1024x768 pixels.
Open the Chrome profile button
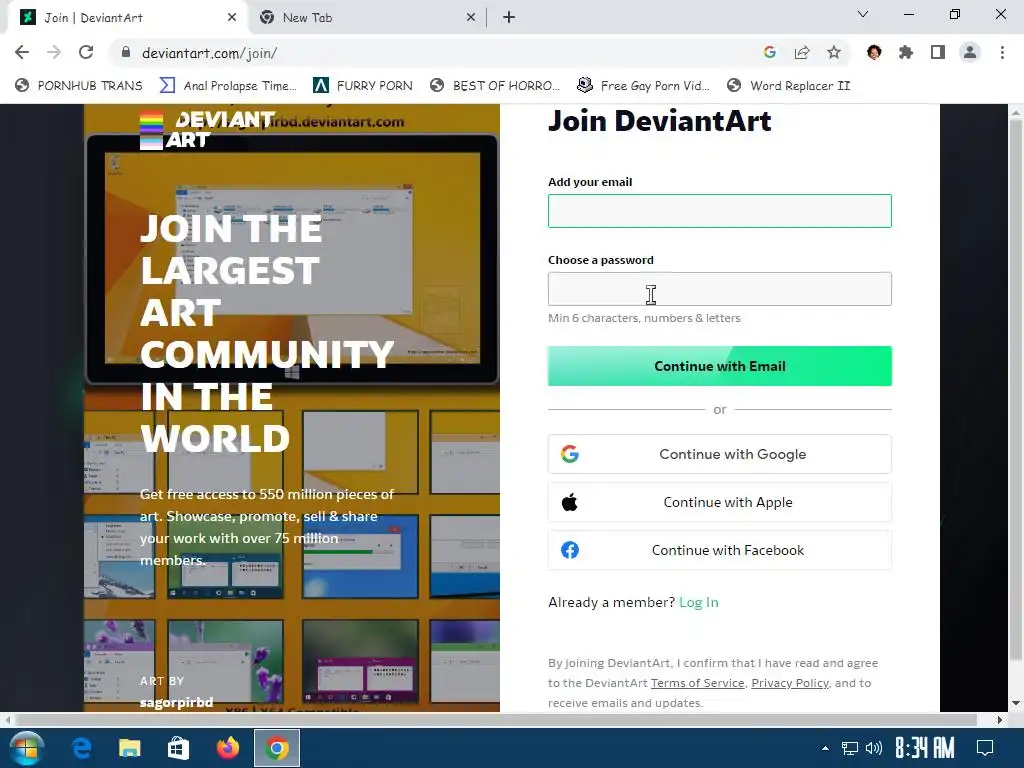pyautogui.click(x=970, y=52)
